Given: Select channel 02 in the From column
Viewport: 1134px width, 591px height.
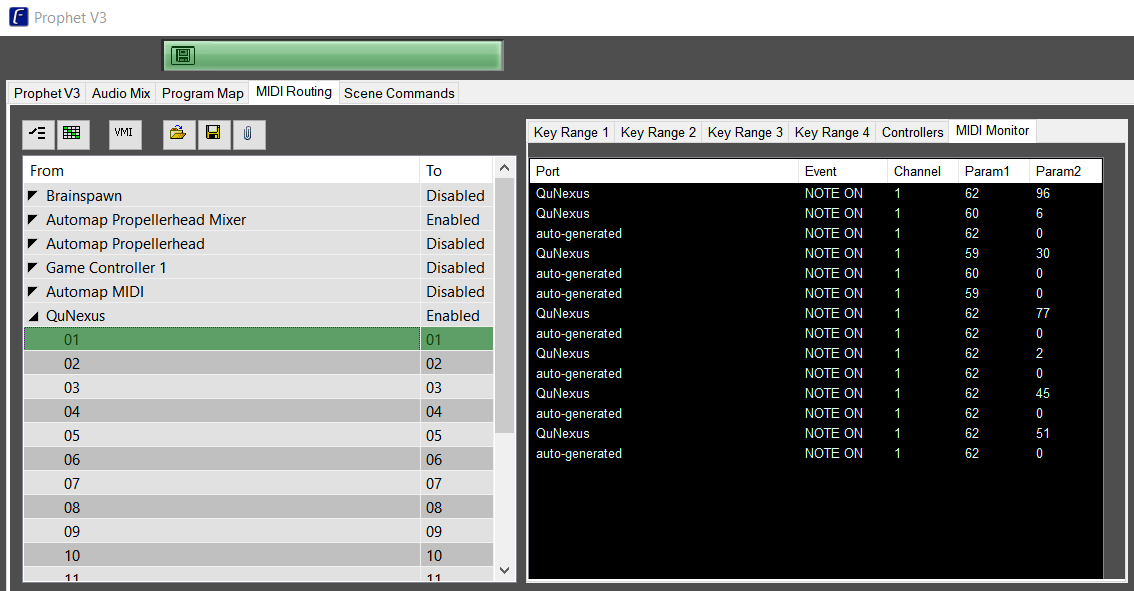Looking at the screenshot, I should point(221,363).
